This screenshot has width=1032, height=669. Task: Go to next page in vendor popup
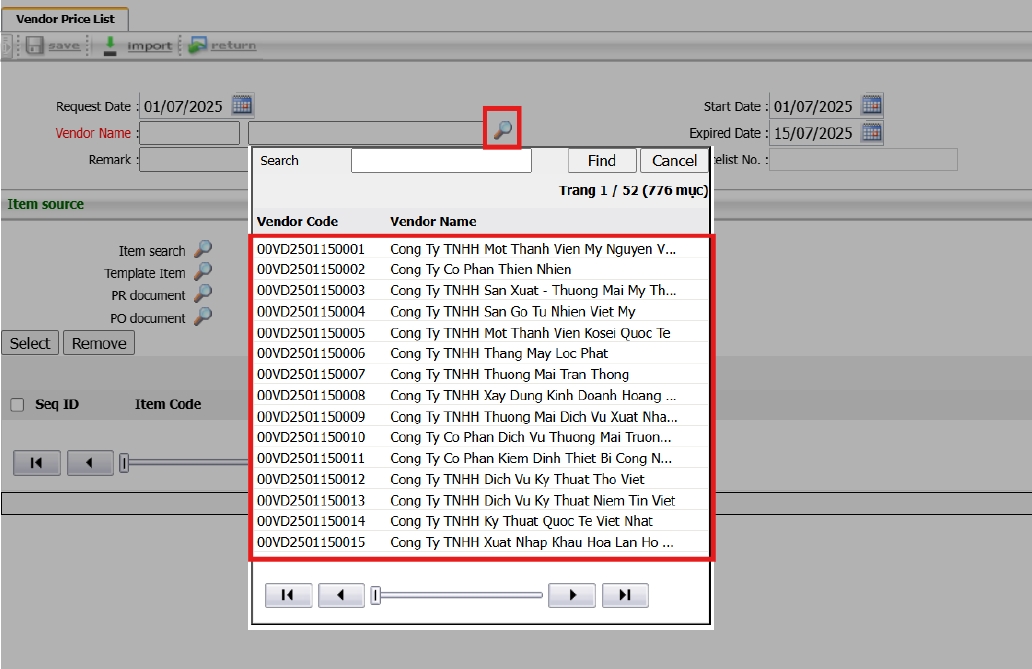[572, 595]
